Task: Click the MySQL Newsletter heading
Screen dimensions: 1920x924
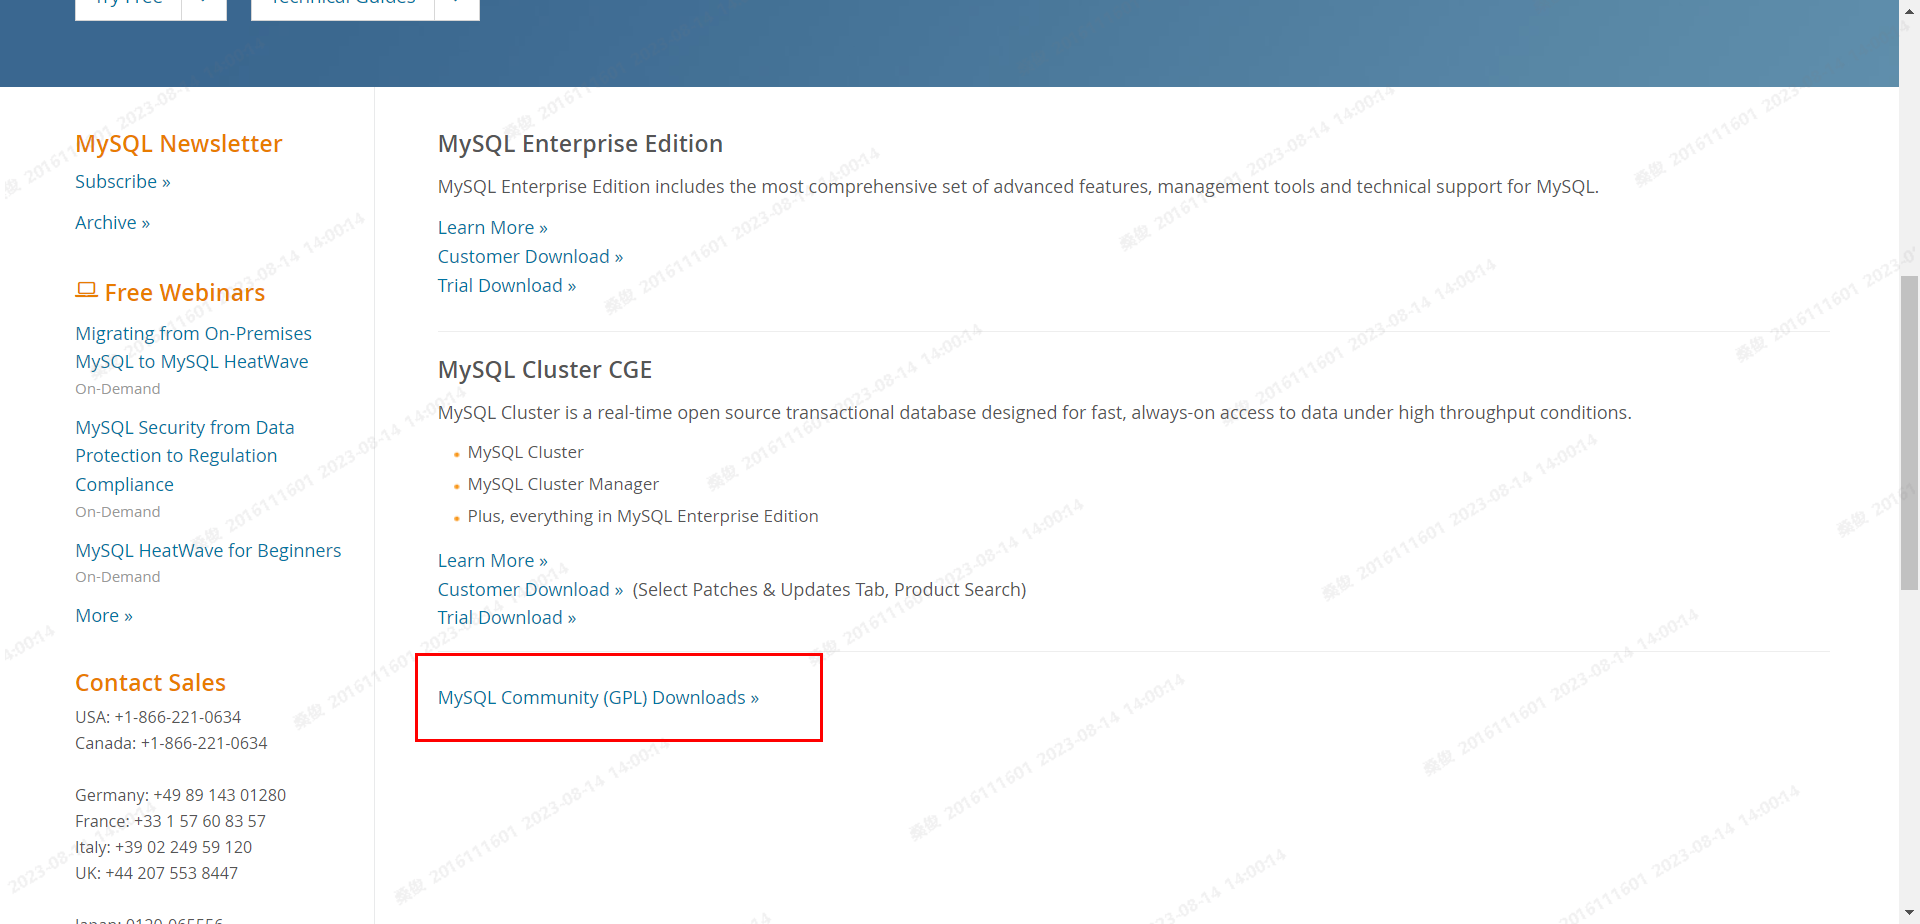Action: tap(179, 144)
